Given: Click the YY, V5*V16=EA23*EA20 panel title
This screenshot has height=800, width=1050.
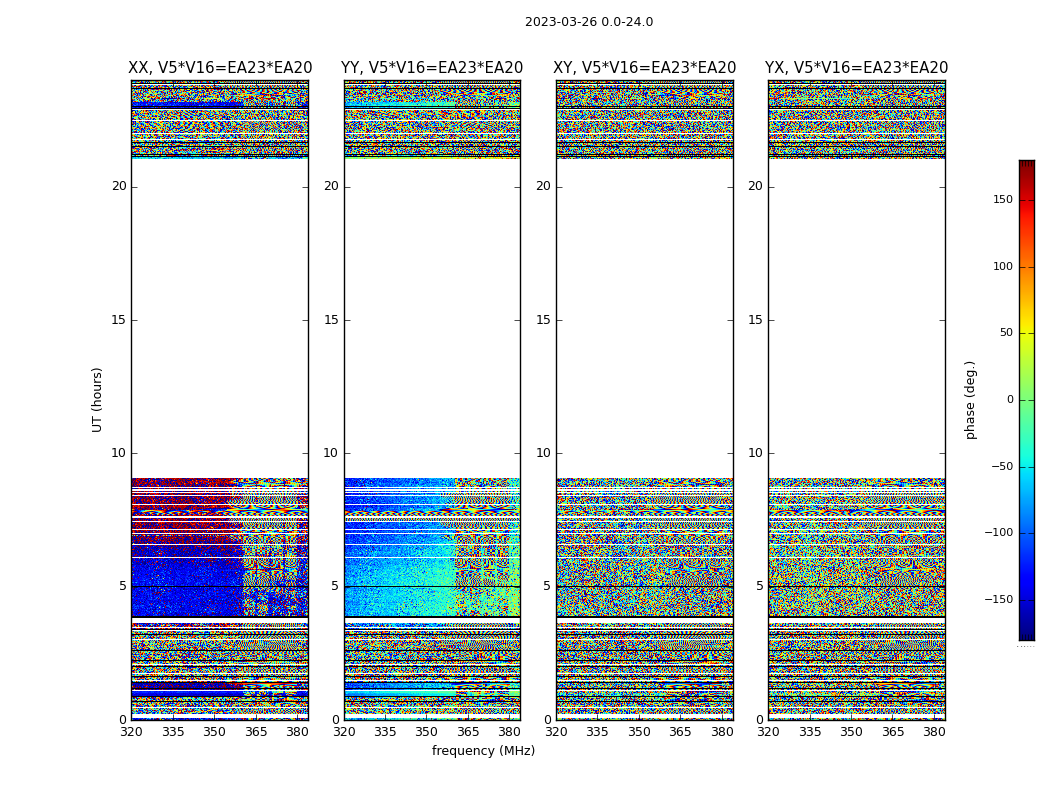Looking at the screenshot, I should click(x=432, y=68).
